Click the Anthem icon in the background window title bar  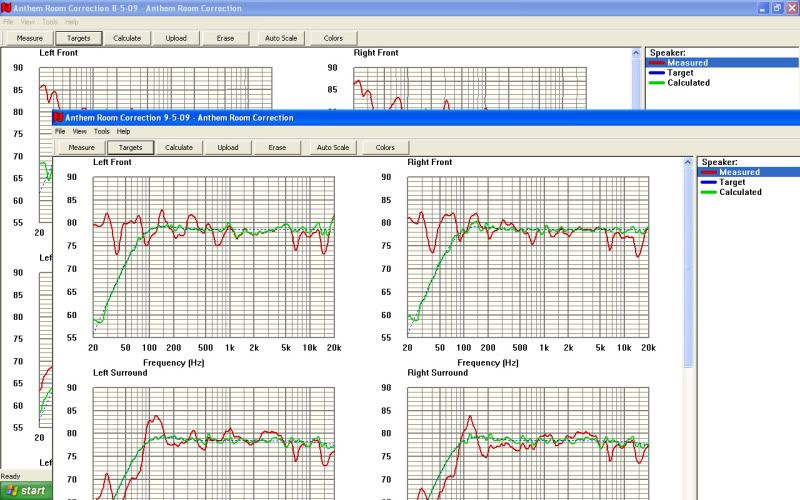[x=6, y=8]
